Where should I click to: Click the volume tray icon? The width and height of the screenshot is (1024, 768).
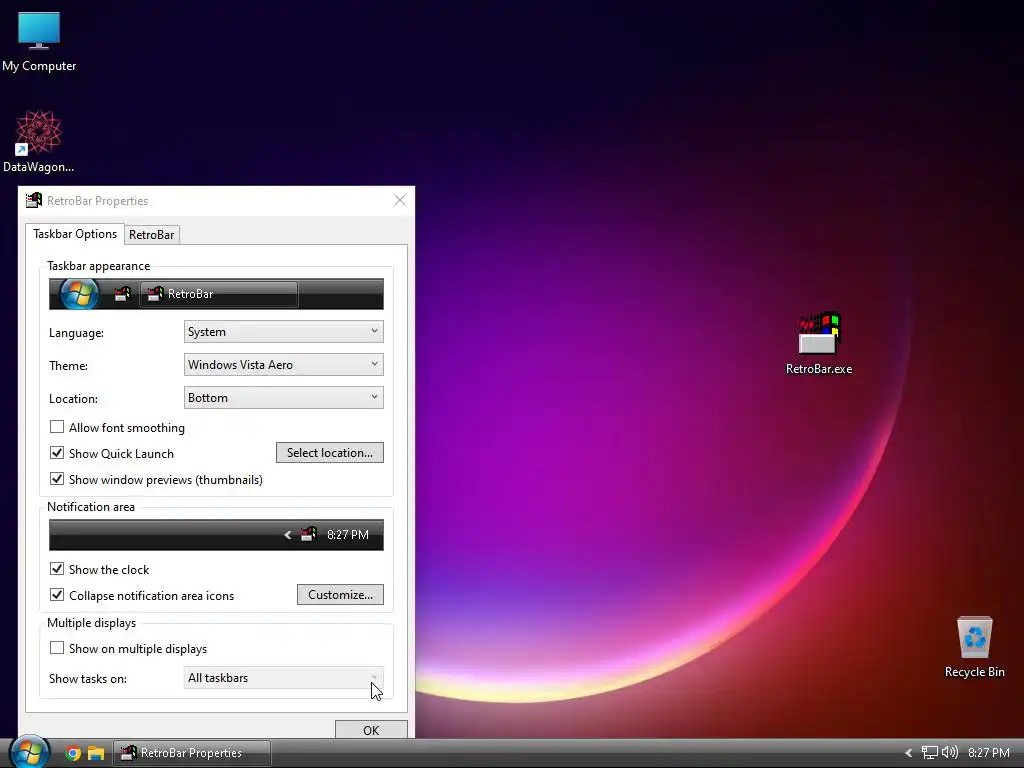pyautogui.click(x=950, y=753)
